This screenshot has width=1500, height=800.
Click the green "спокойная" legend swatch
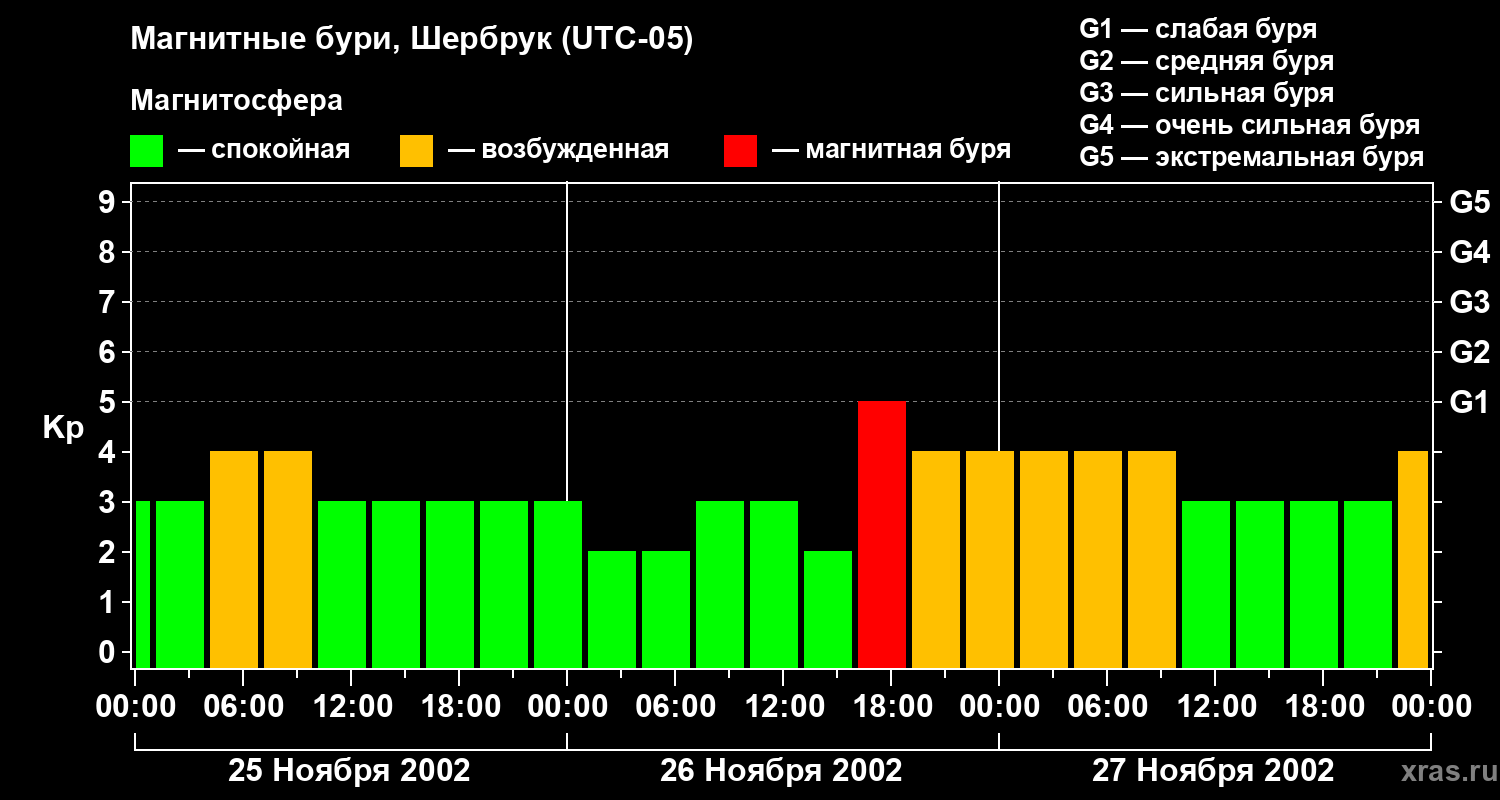point(146,151)
